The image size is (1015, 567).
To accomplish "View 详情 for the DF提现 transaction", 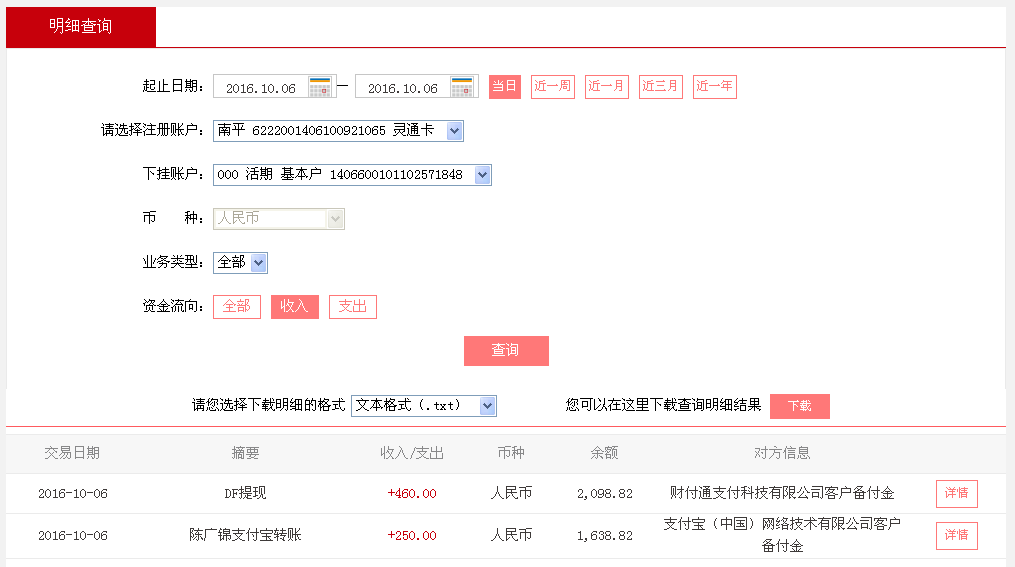I will pos(956,493).
